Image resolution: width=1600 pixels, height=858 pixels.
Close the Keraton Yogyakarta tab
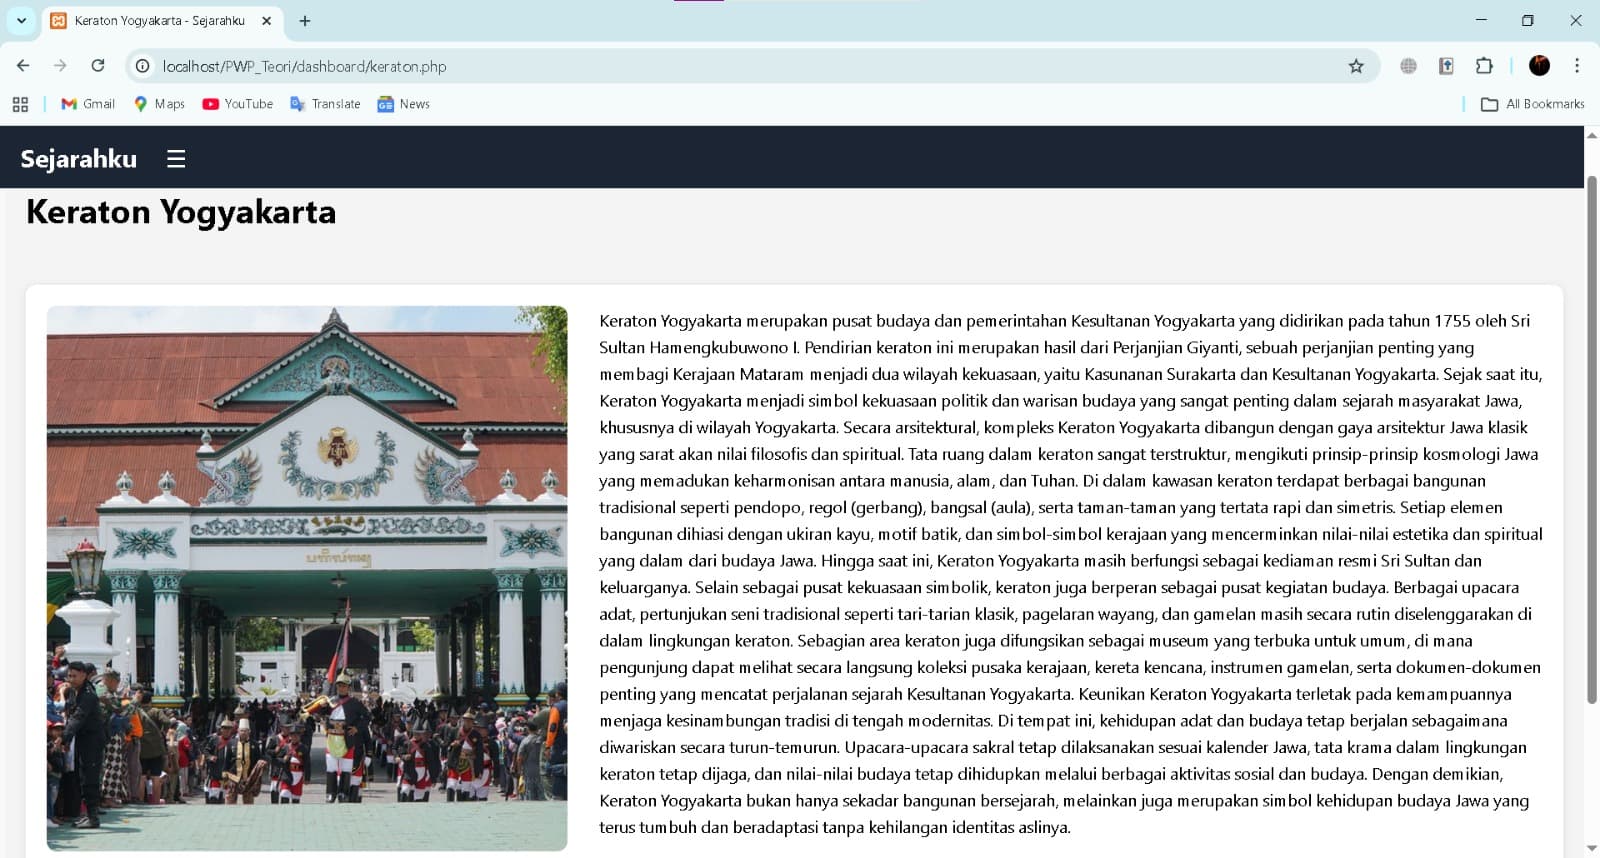point(267,20)
